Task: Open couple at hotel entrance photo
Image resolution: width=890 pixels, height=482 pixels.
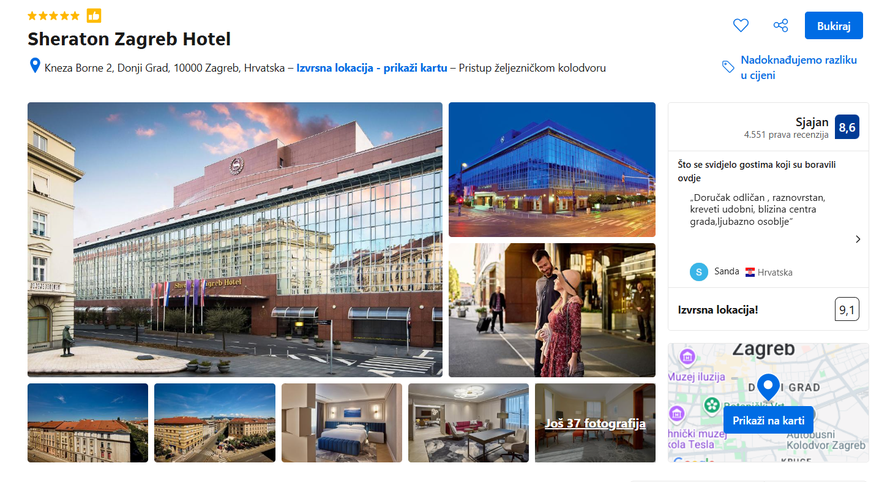Action: tap(552, 310)
